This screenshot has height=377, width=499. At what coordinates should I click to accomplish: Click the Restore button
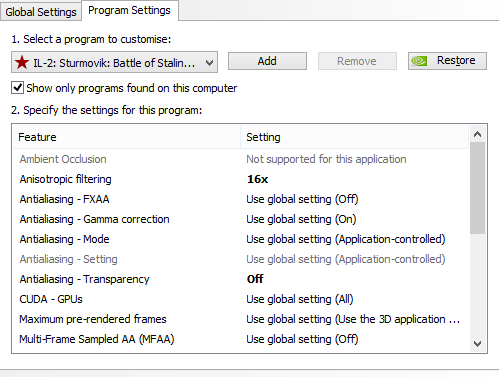pos(447,61)
